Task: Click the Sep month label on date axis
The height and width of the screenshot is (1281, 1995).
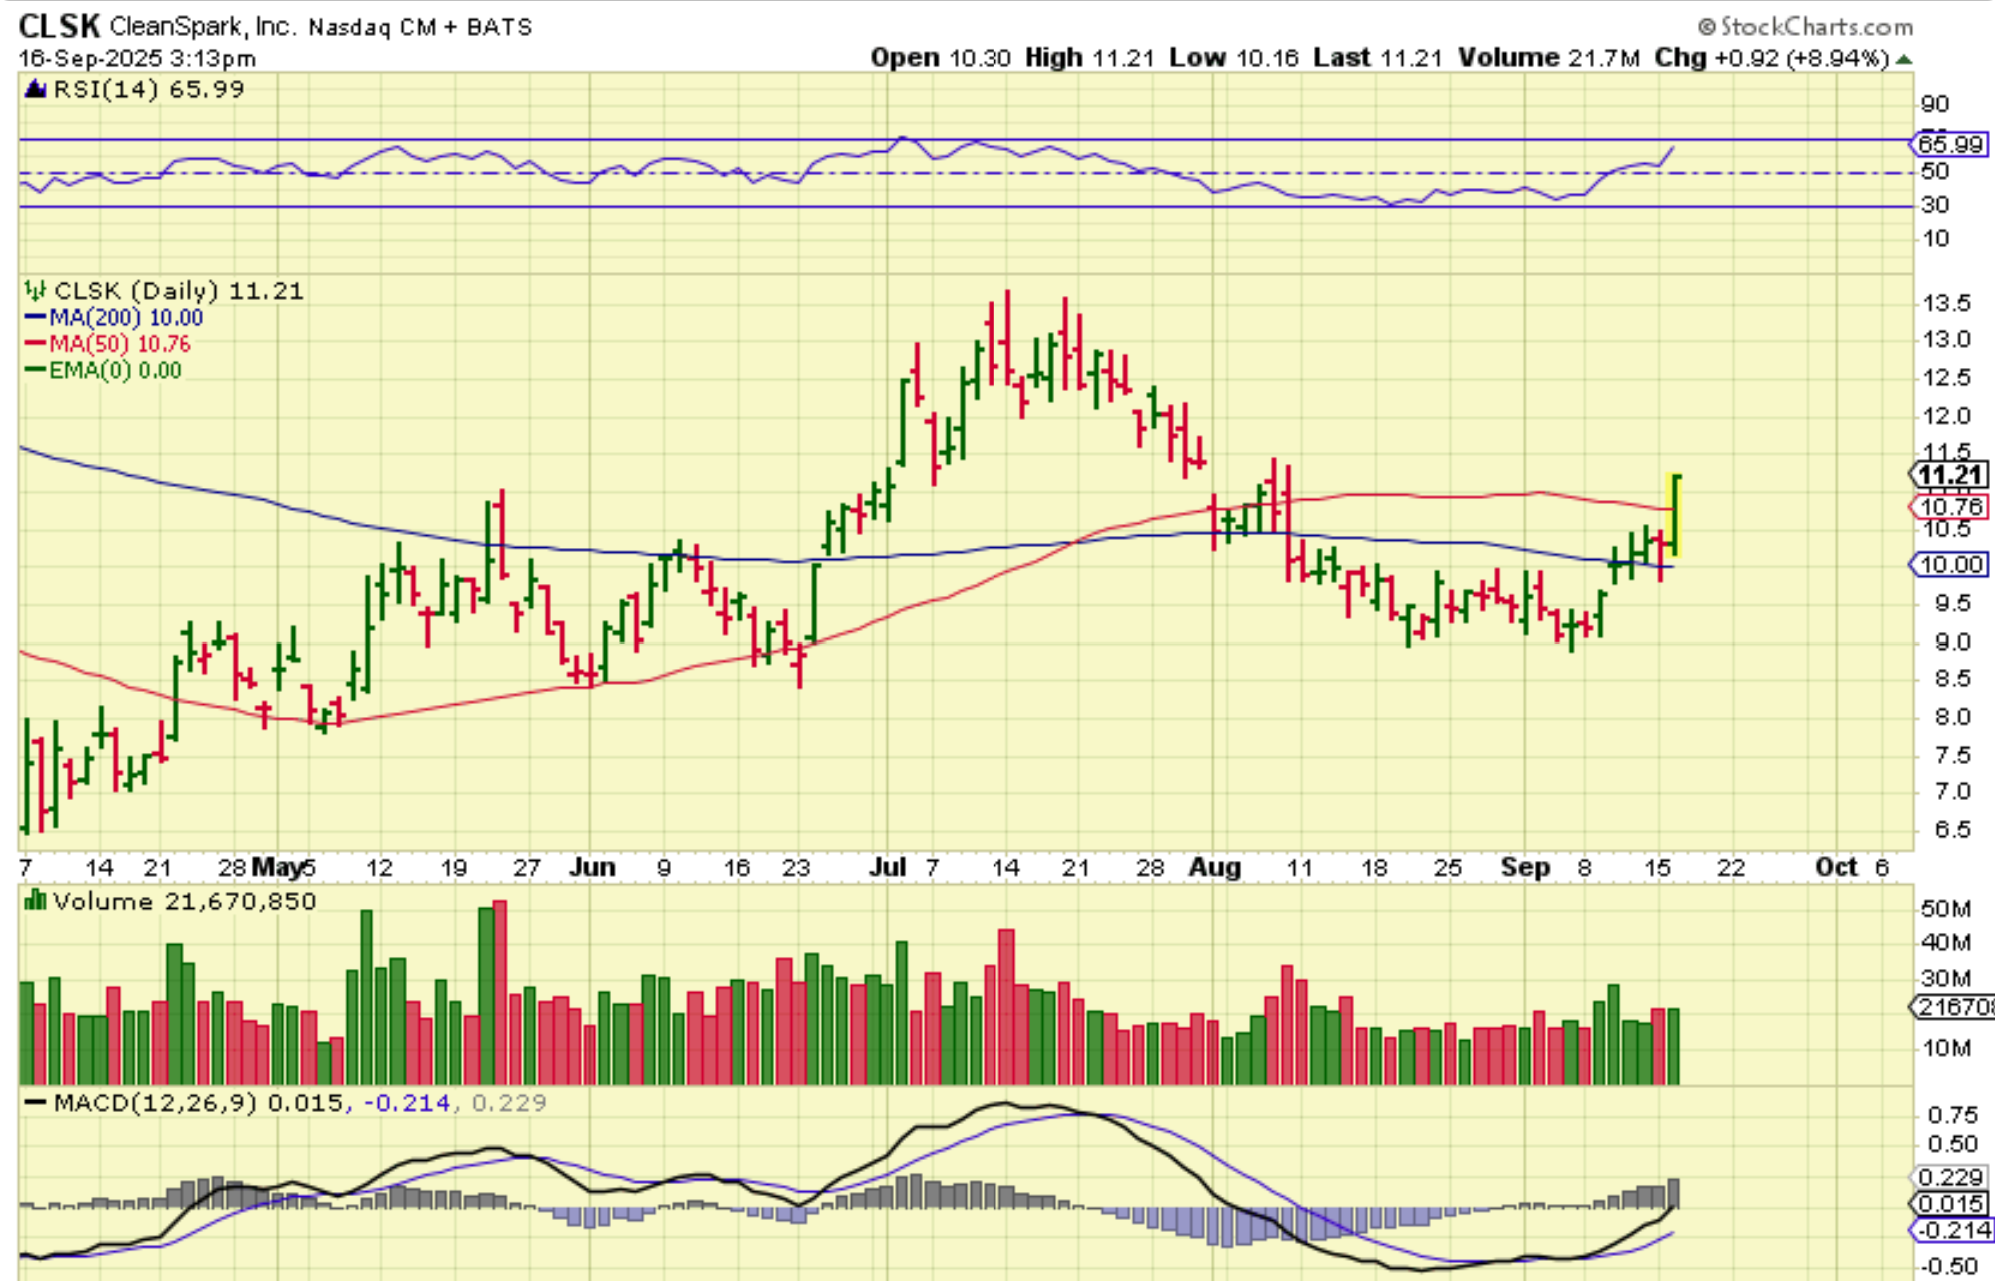Action: pos(1525,867)
